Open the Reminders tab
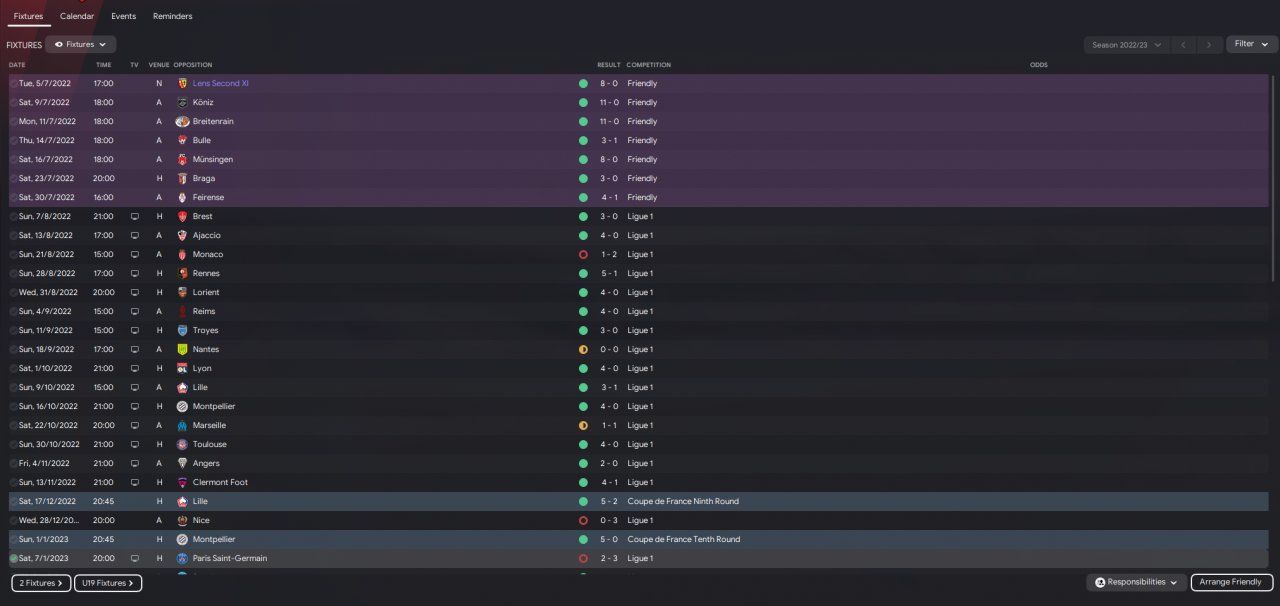Viewport: 1280px width, 606px height. [172, 16]
